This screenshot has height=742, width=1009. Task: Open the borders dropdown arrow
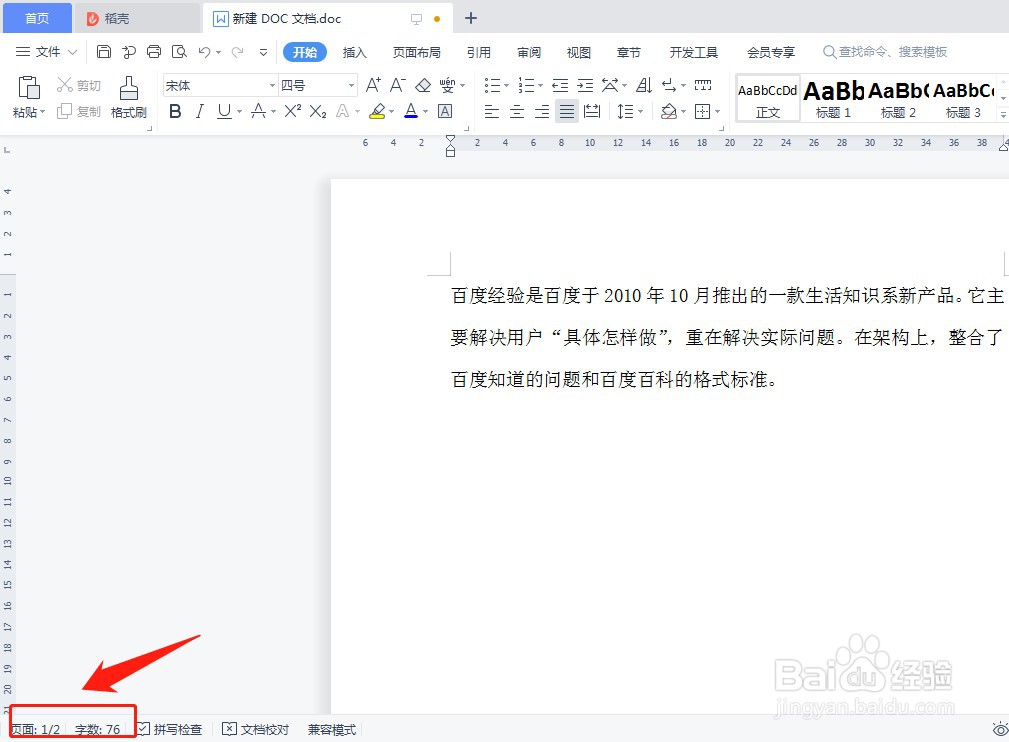tap(717, 112)
